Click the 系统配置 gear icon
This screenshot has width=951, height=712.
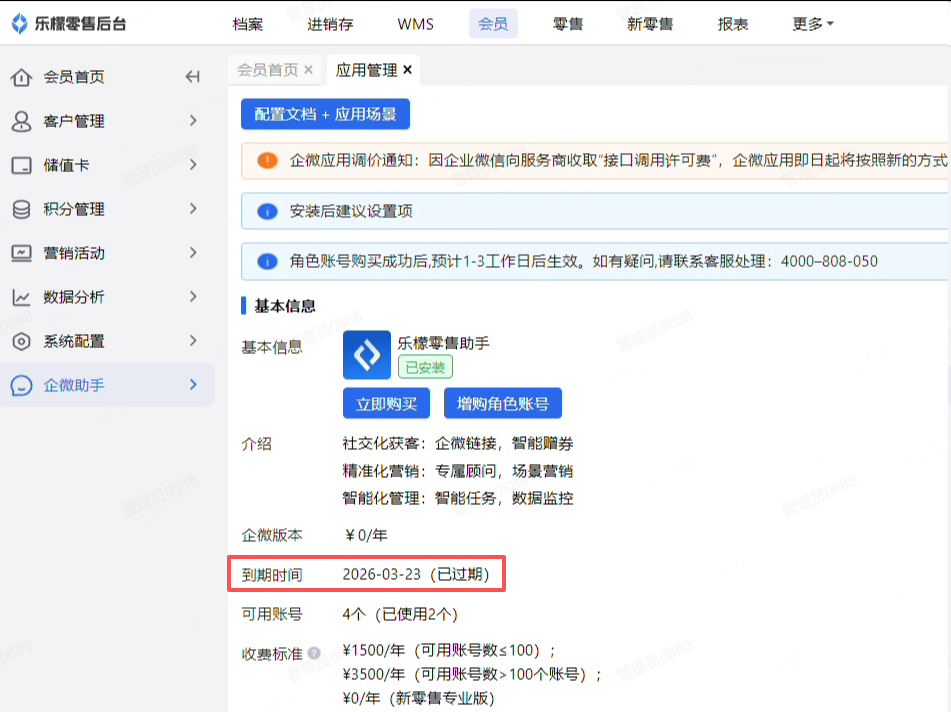(x=21, y=341)
